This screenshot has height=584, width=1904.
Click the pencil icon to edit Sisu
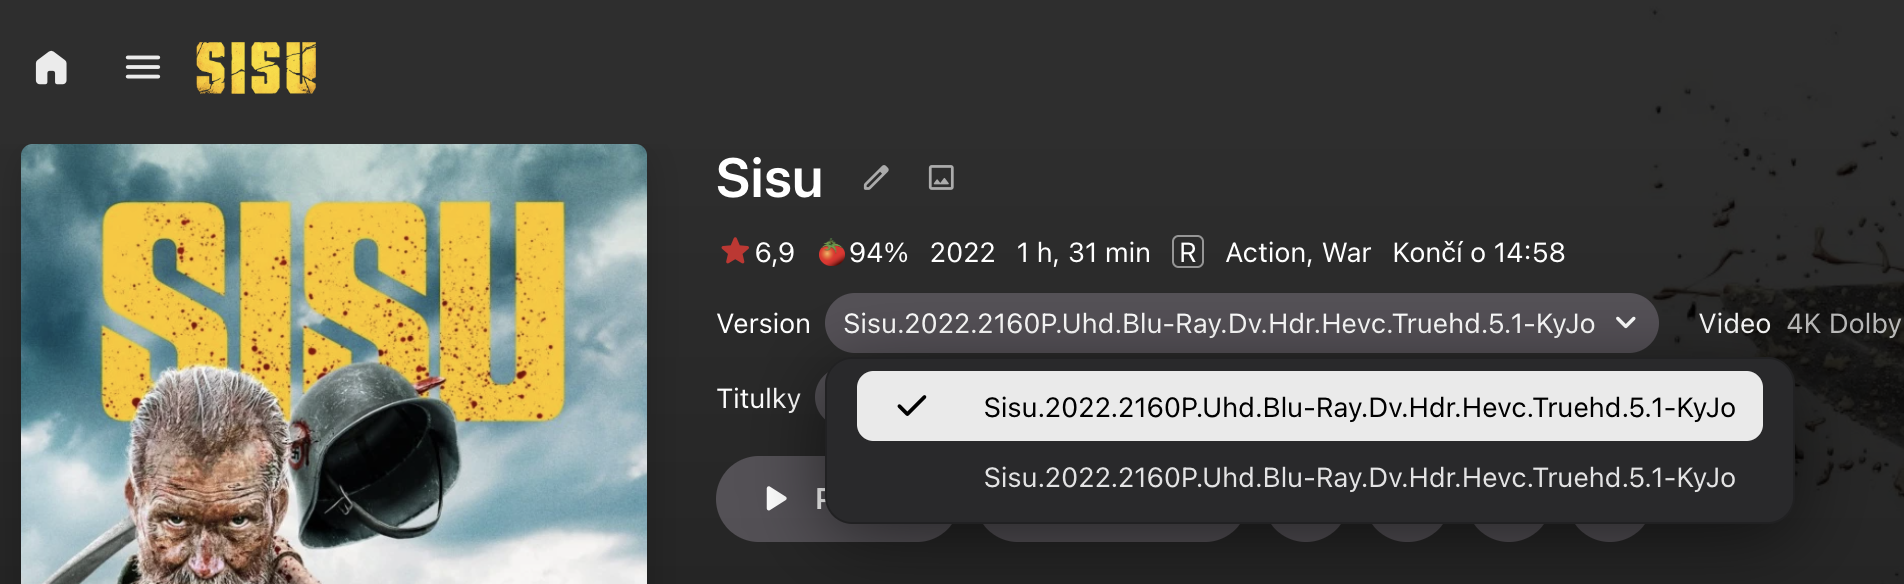click(877, 177)
